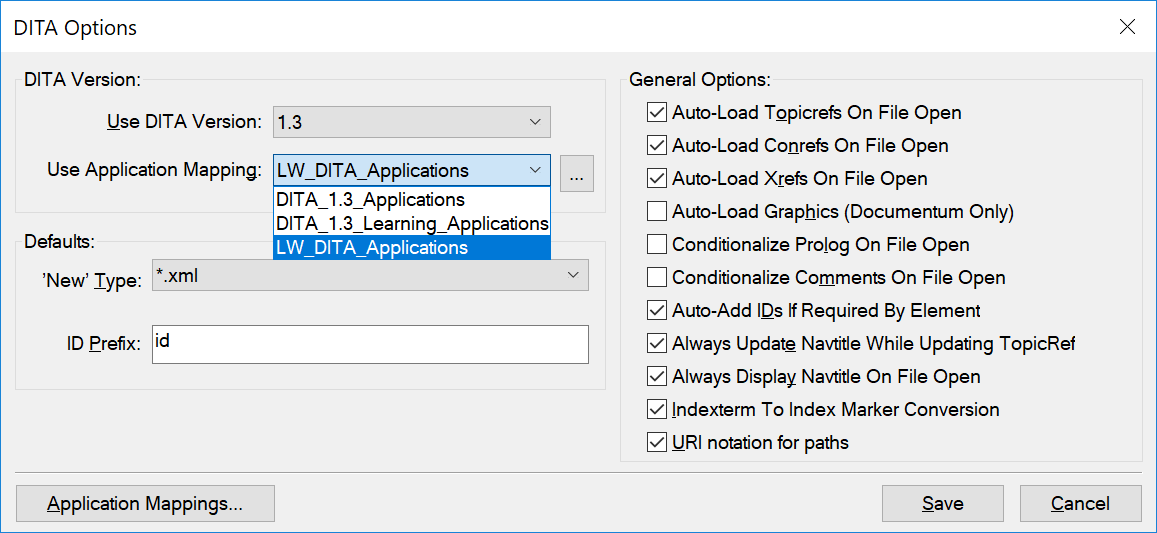Expand the 'New' Type dropdown

pos(370,275)
